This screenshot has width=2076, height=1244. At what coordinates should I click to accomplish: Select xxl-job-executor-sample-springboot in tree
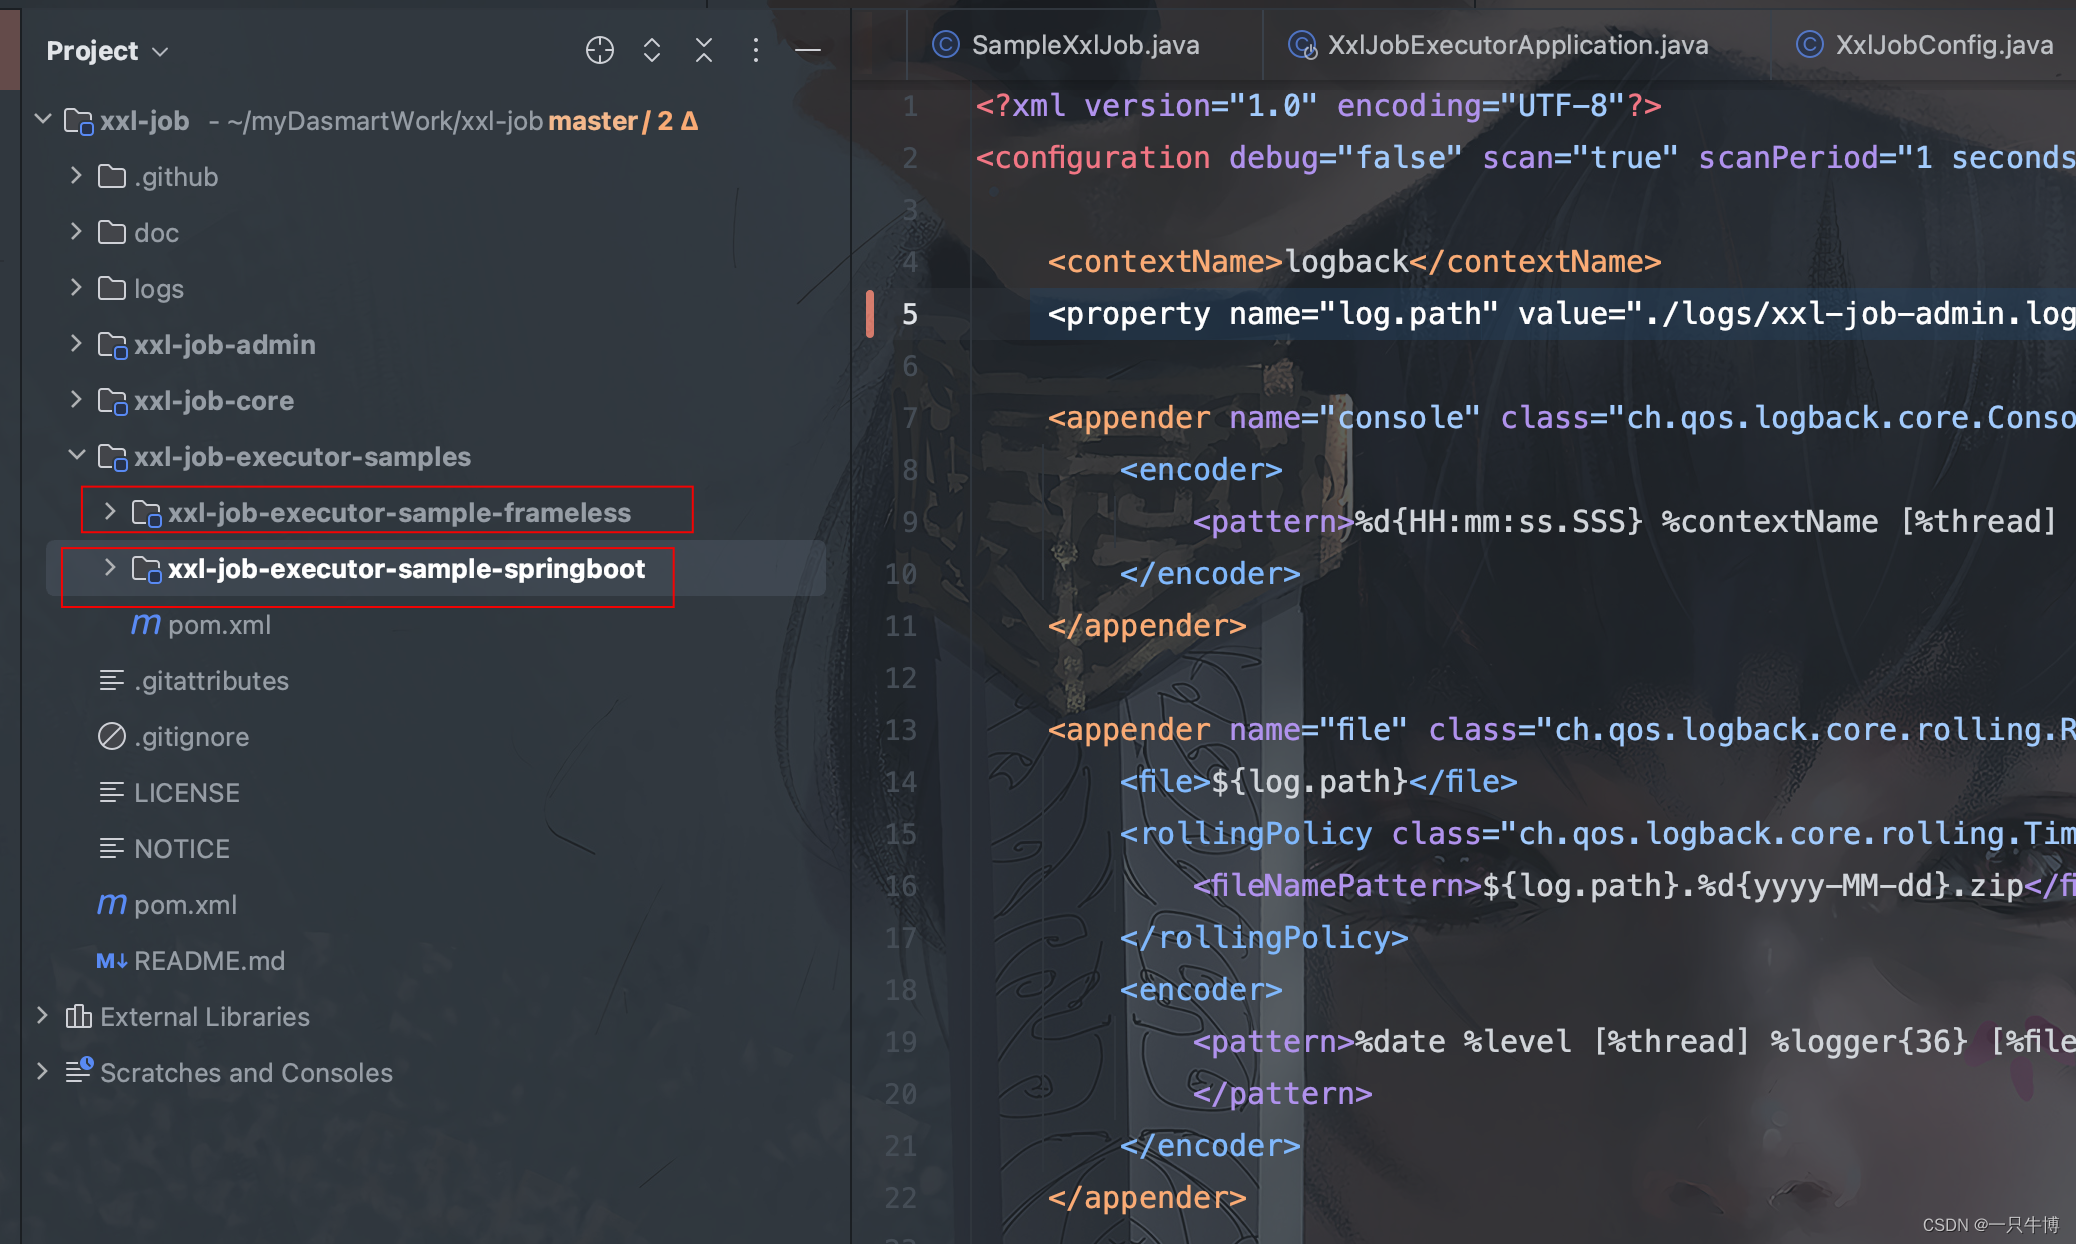click(x=406, y=569)
